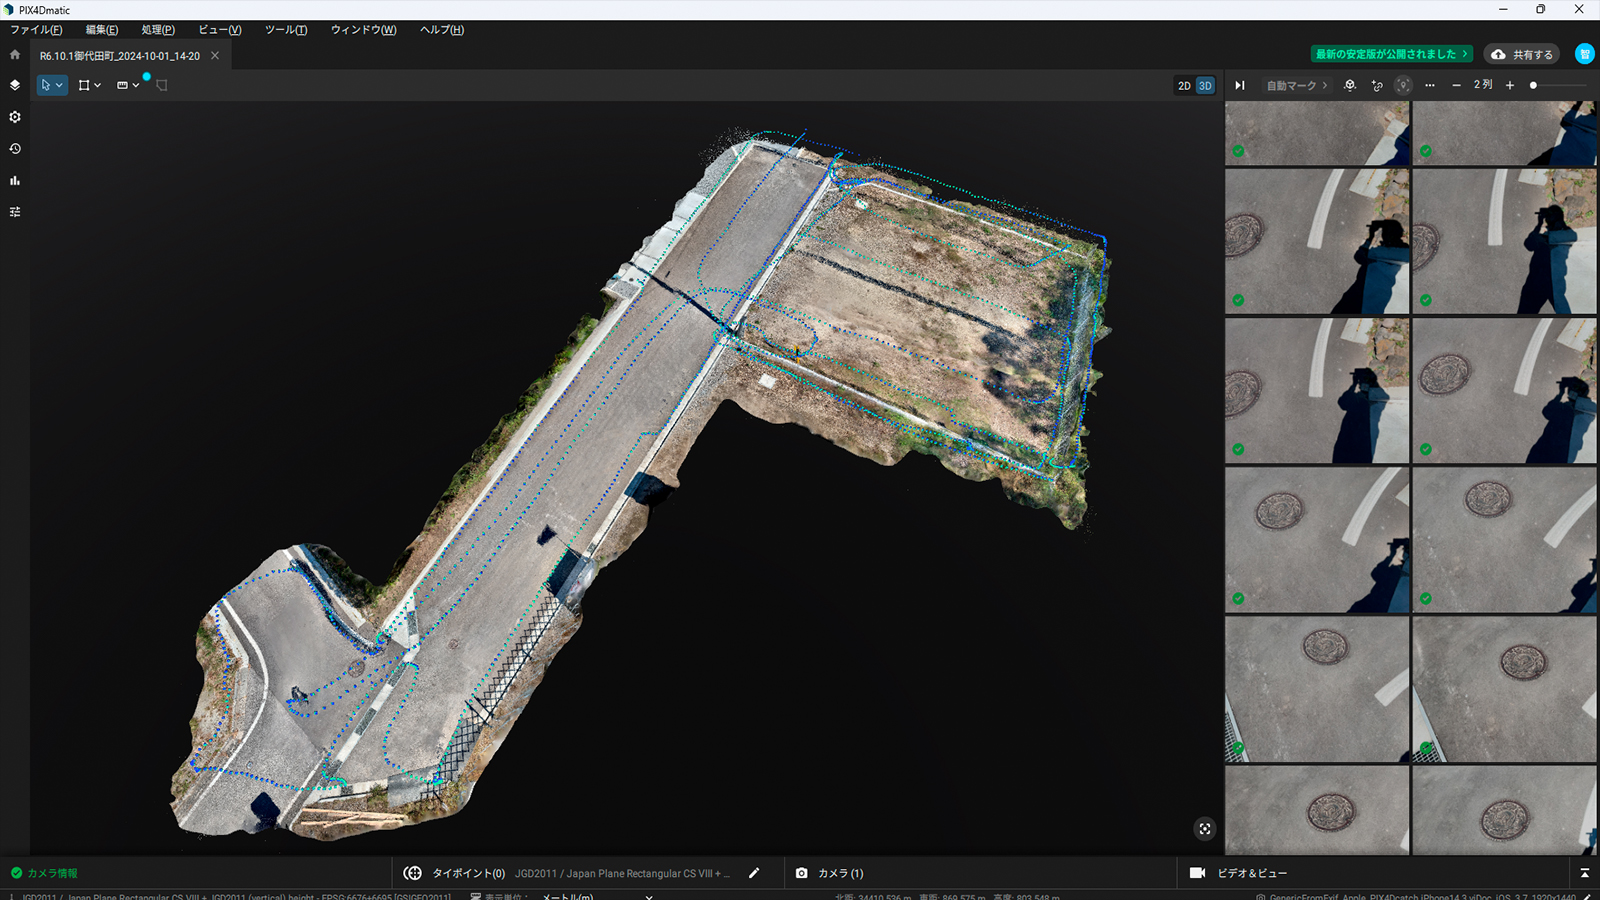Choose the region bounding box tool
This screenshot has width=1600, height=900.
click(x=84, y=85)
